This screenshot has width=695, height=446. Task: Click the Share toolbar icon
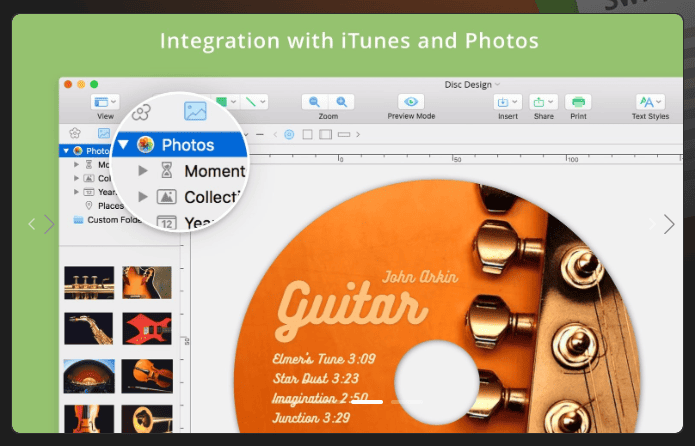click(539, 102)
